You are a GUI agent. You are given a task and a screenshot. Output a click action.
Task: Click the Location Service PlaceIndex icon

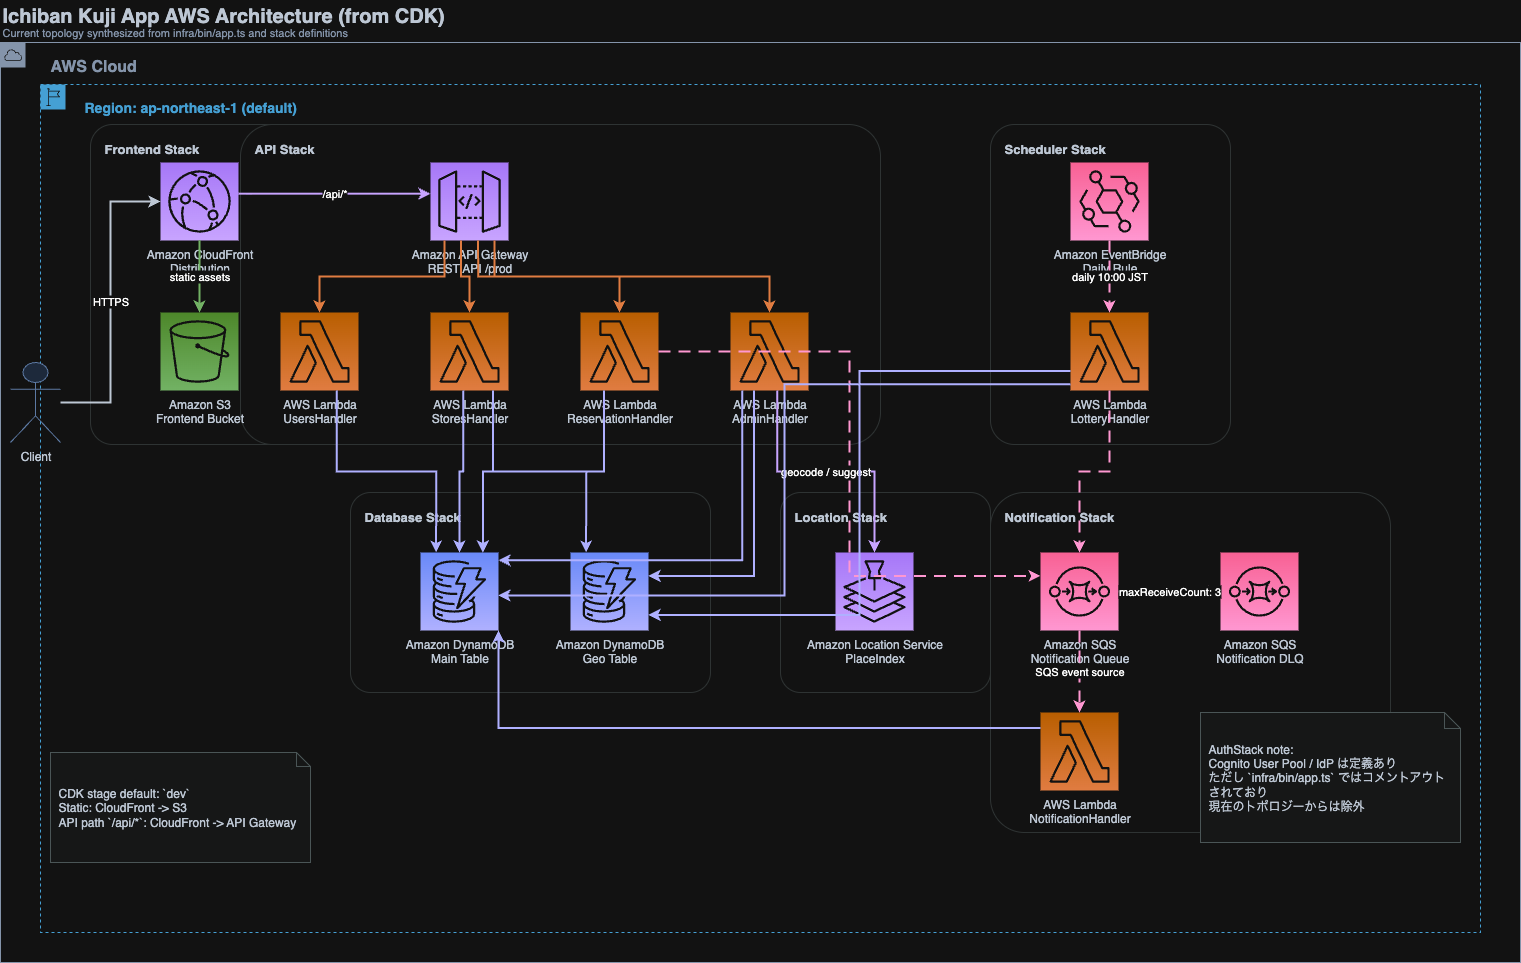(x=874, y=591)
